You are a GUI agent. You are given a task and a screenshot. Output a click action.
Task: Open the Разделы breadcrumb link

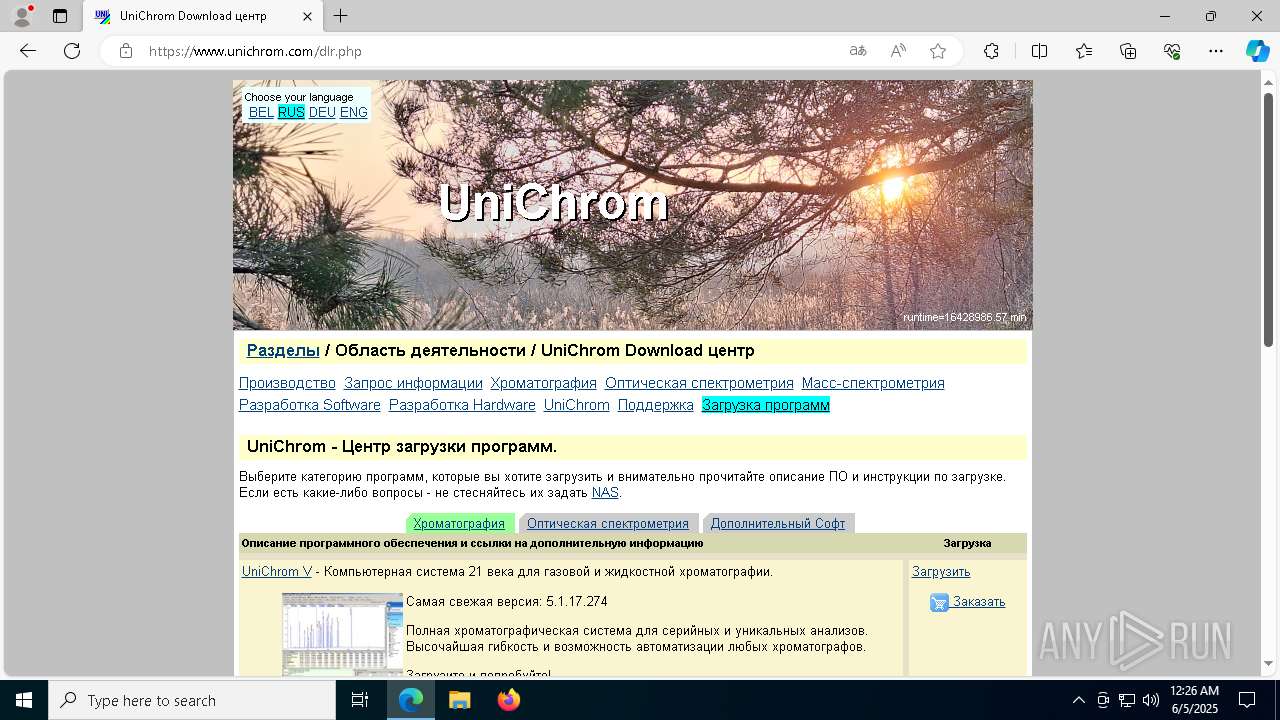click(283, 350)
